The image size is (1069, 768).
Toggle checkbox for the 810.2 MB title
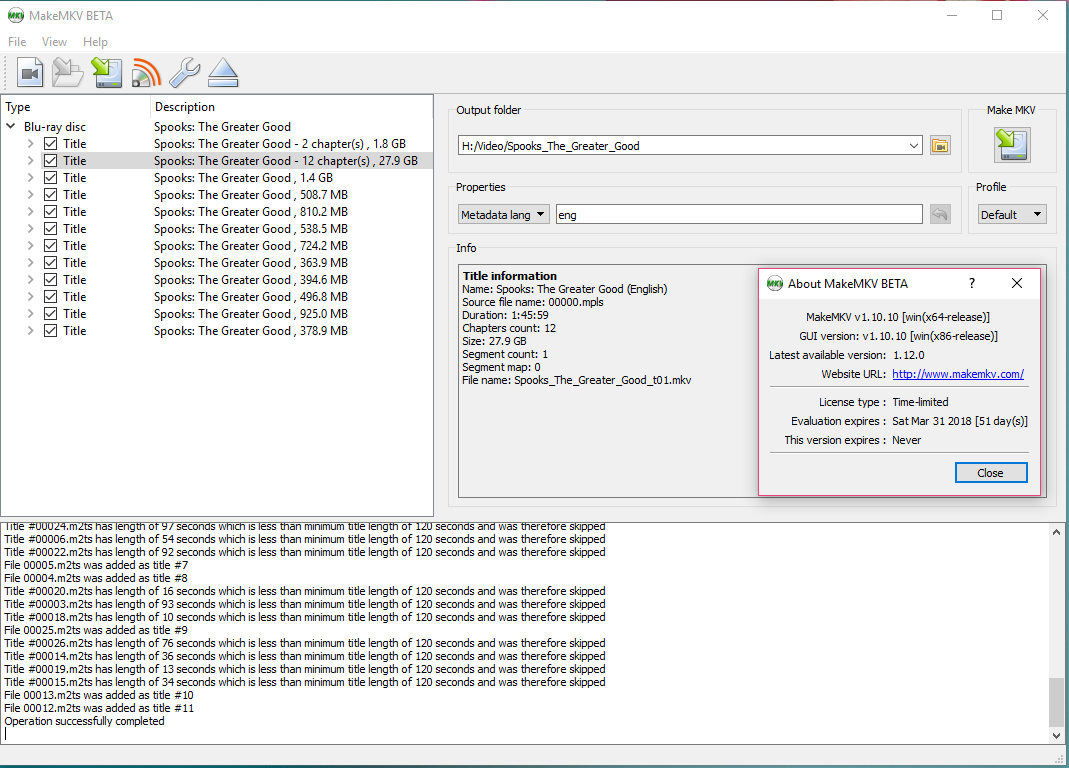pyautogui.click(x=50, y=212)
